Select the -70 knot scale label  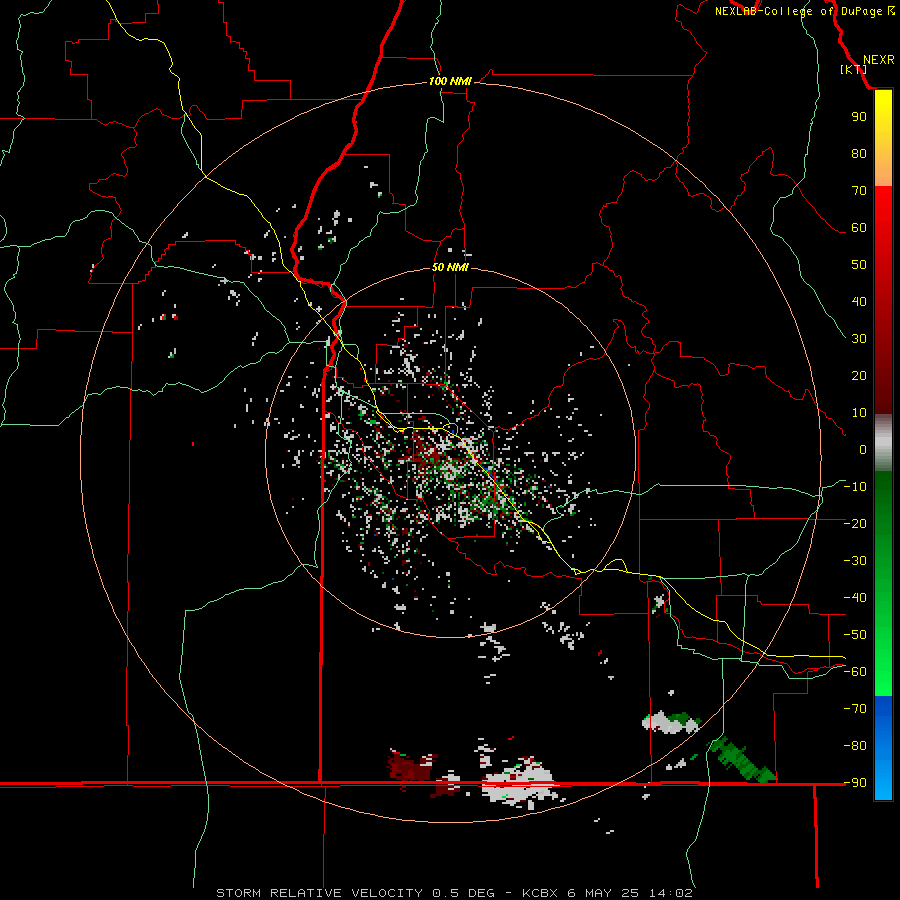tap(855, 709)
